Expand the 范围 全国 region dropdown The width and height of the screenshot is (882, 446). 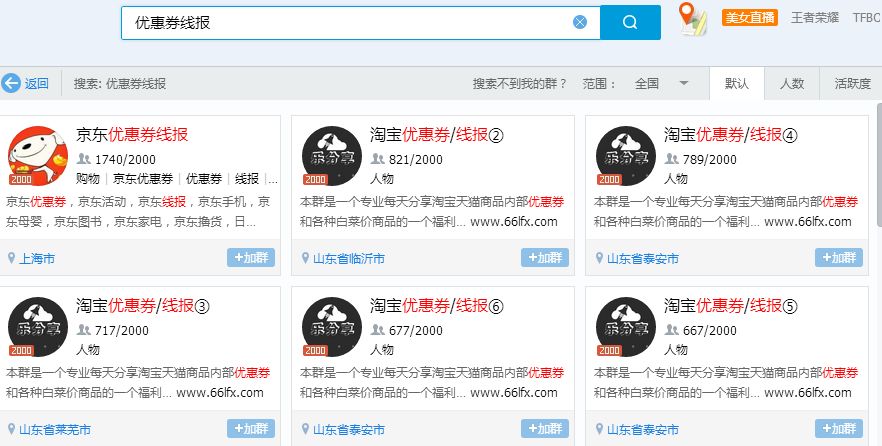point(684,84)
